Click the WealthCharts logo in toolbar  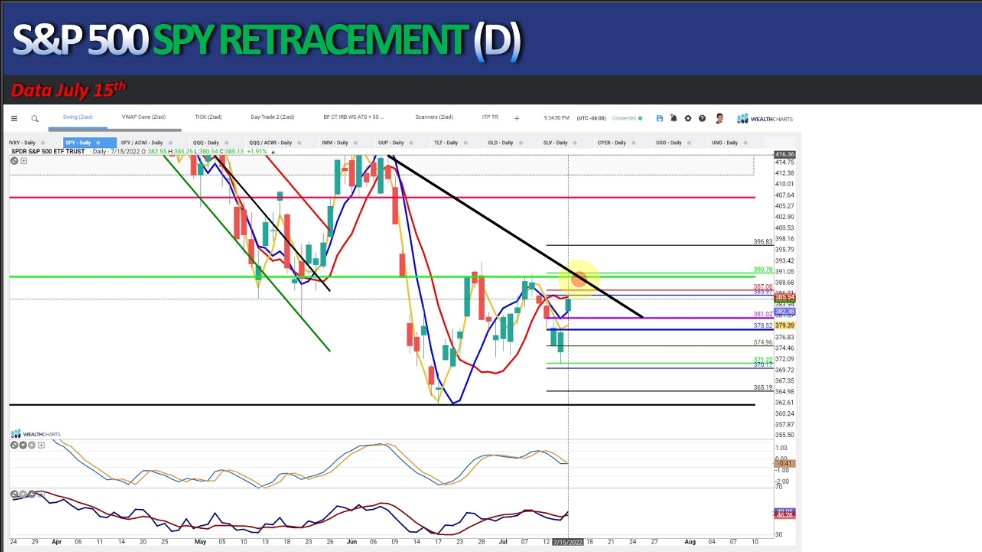765,118
